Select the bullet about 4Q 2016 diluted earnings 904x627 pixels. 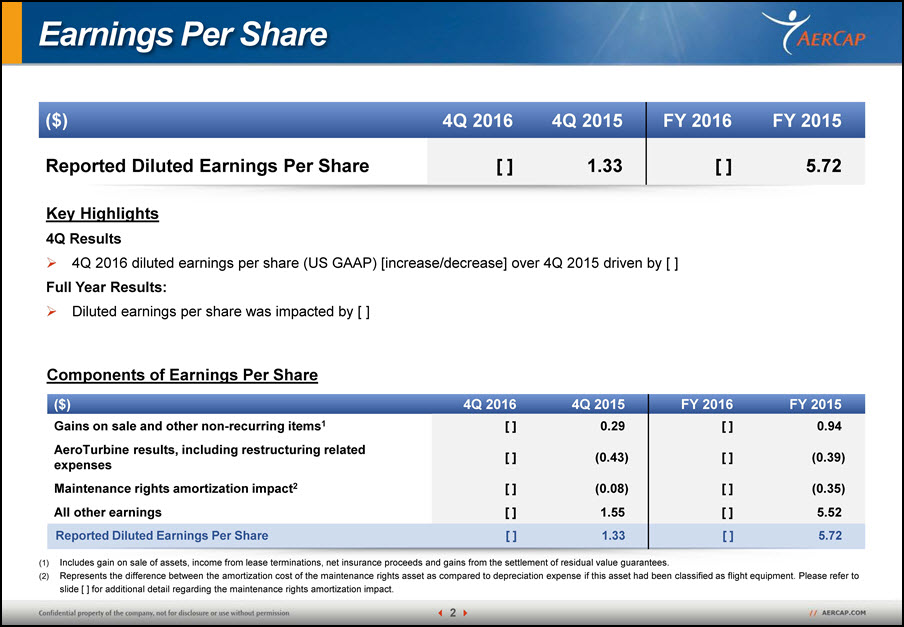[x=375, y=263]
